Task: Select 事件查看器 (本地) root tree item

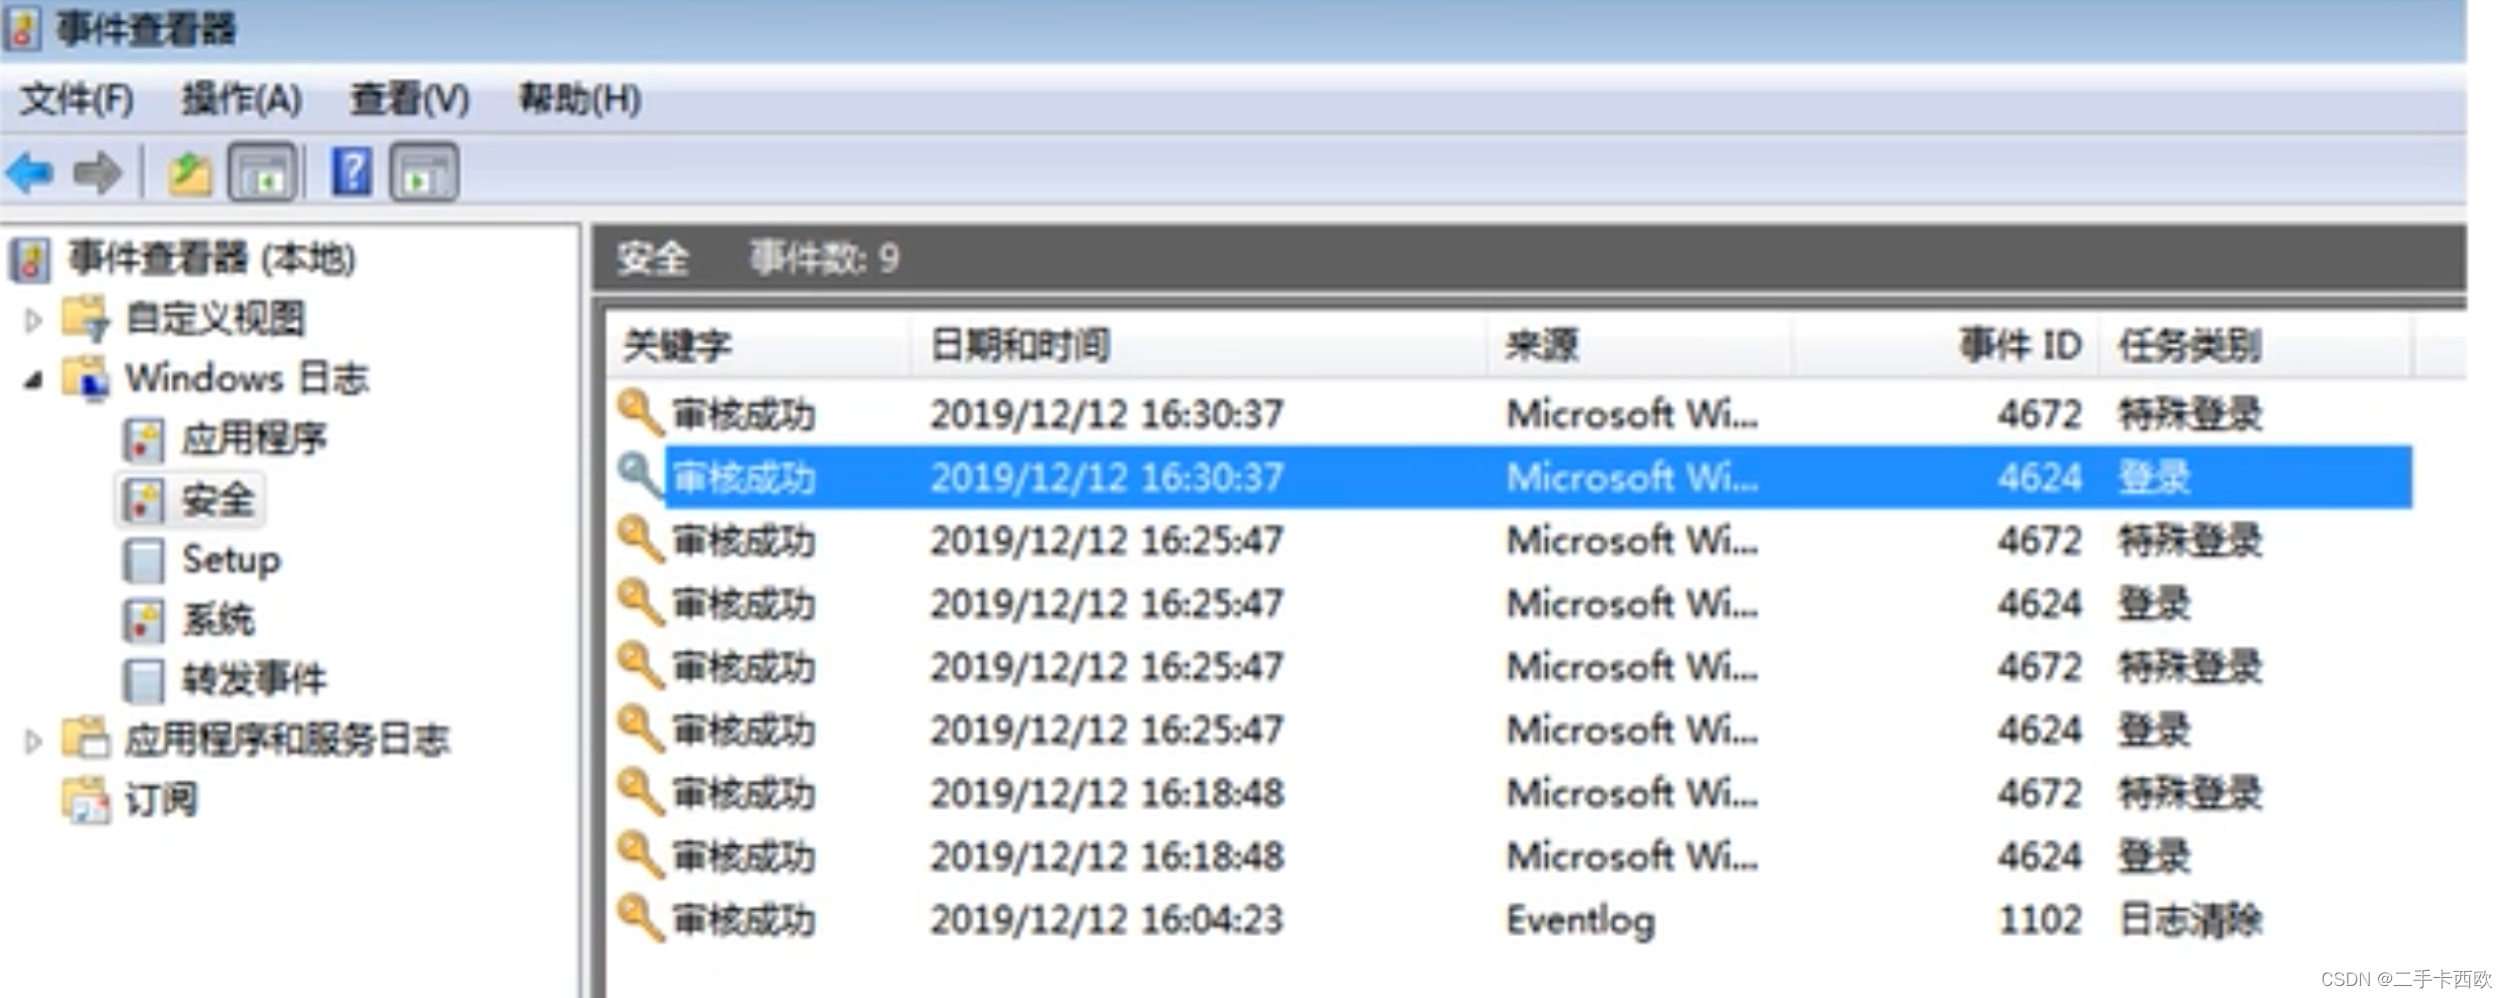Action: pyautogui.click(x=212, y=259)
